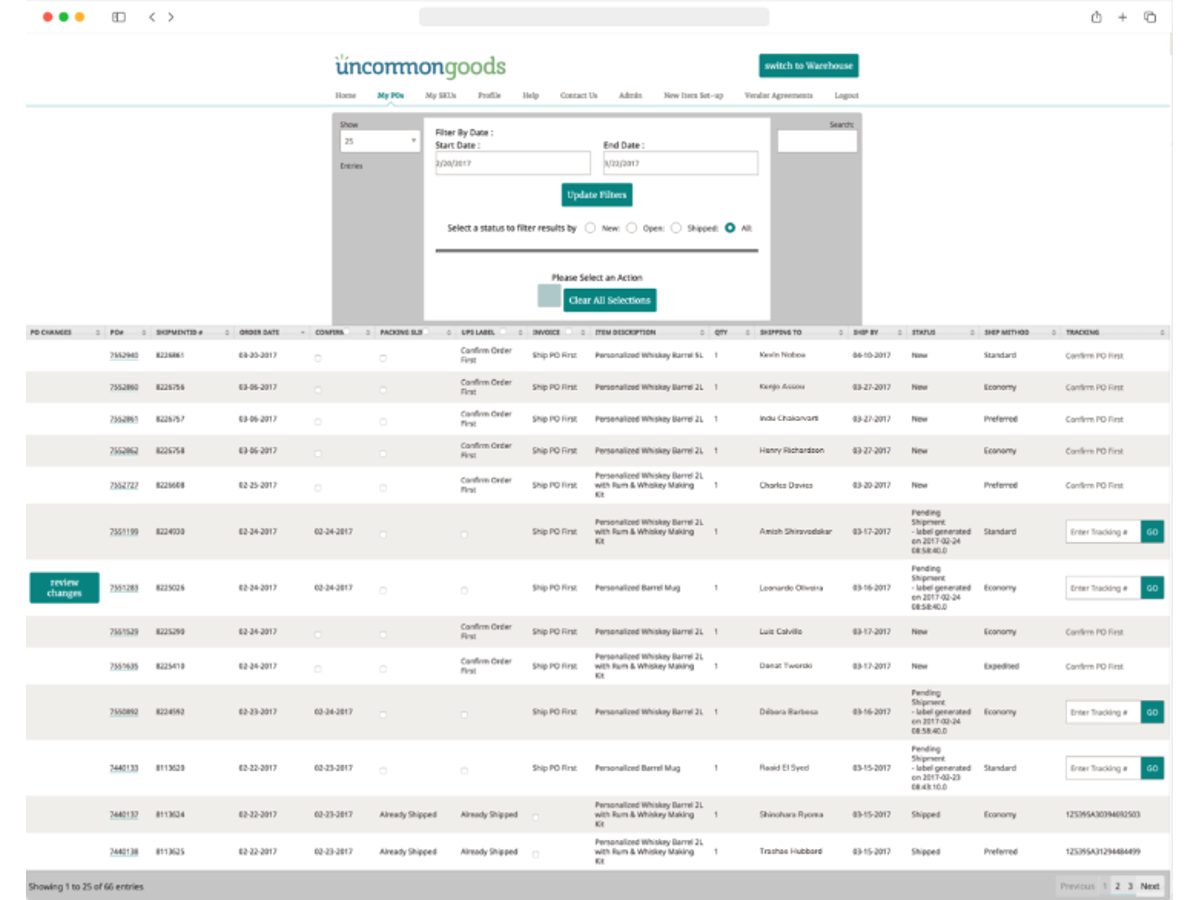Viewport: 1200px width, 900px height.
Task: Sort table by Order Date column header
Action: [x=272, y=332]
